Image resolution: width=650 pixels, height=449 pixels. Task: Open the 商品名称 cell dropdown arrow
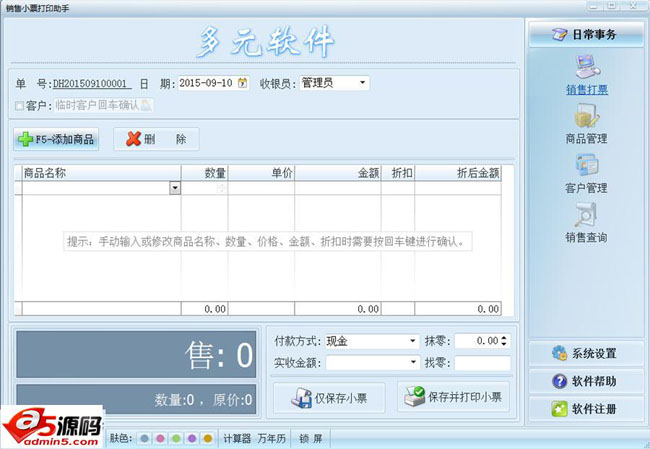coord(175,188)
